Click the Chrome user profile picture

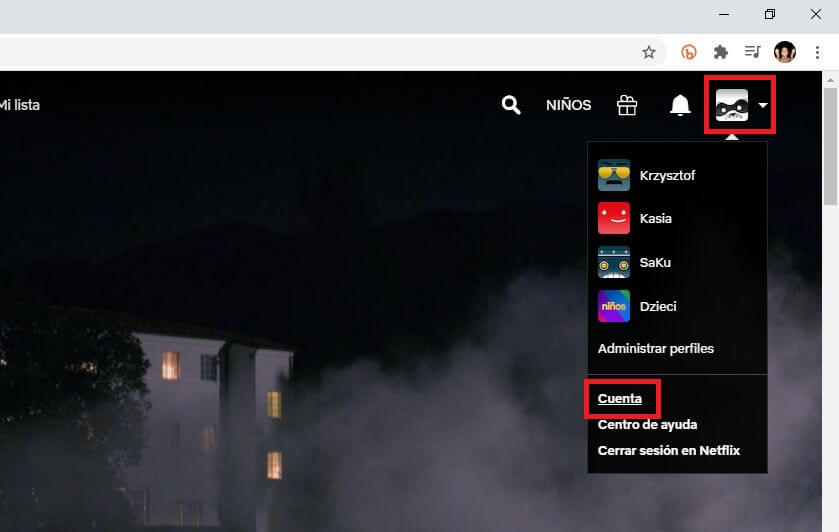point(785,52)
